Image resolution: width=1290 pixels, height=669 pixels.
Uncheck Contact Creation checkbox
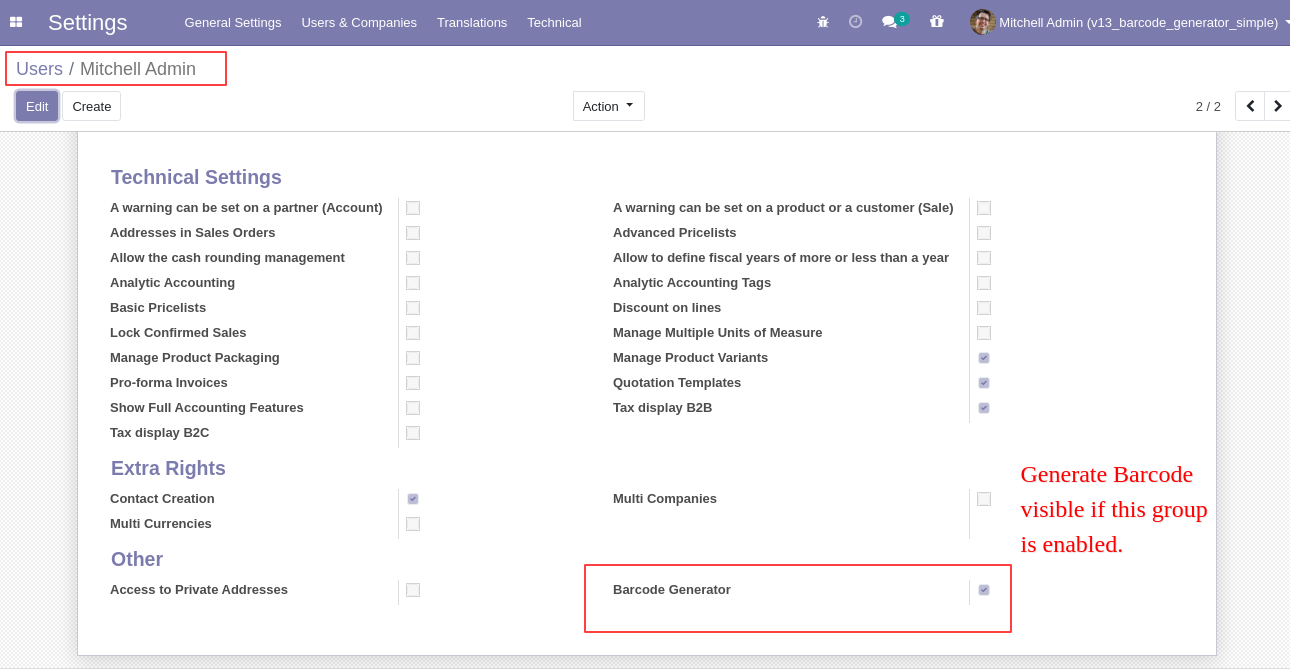coord(413,499)
